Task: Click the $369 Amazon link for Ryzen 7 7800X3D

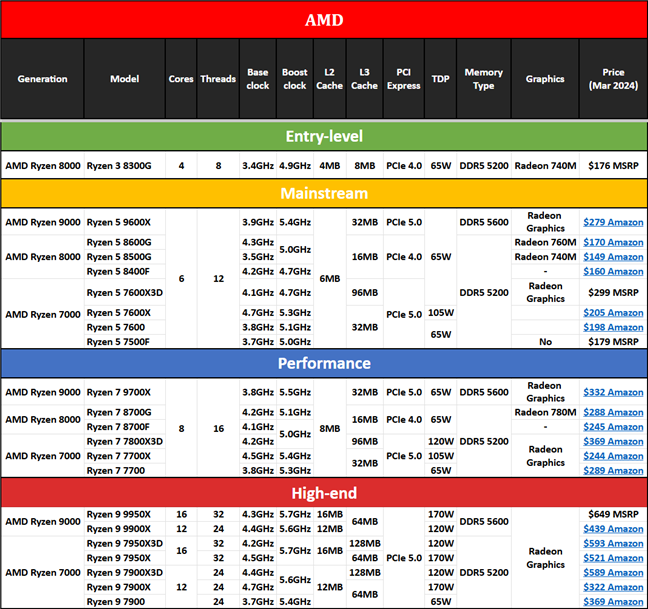Action: (x=613, y=441)
